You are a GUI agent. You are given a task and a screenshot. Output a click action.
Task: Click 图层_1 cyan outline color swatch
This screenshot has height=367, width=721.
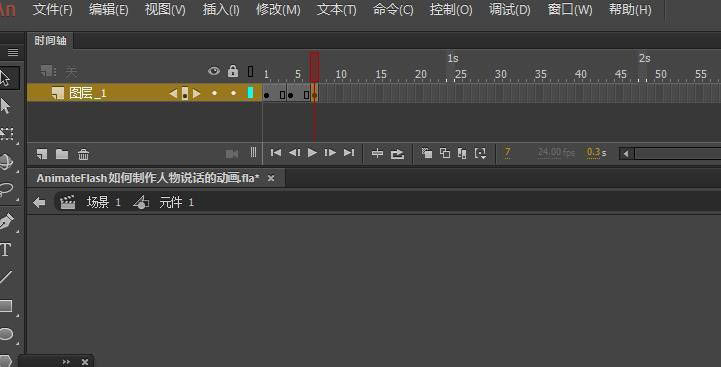point(251,93)
